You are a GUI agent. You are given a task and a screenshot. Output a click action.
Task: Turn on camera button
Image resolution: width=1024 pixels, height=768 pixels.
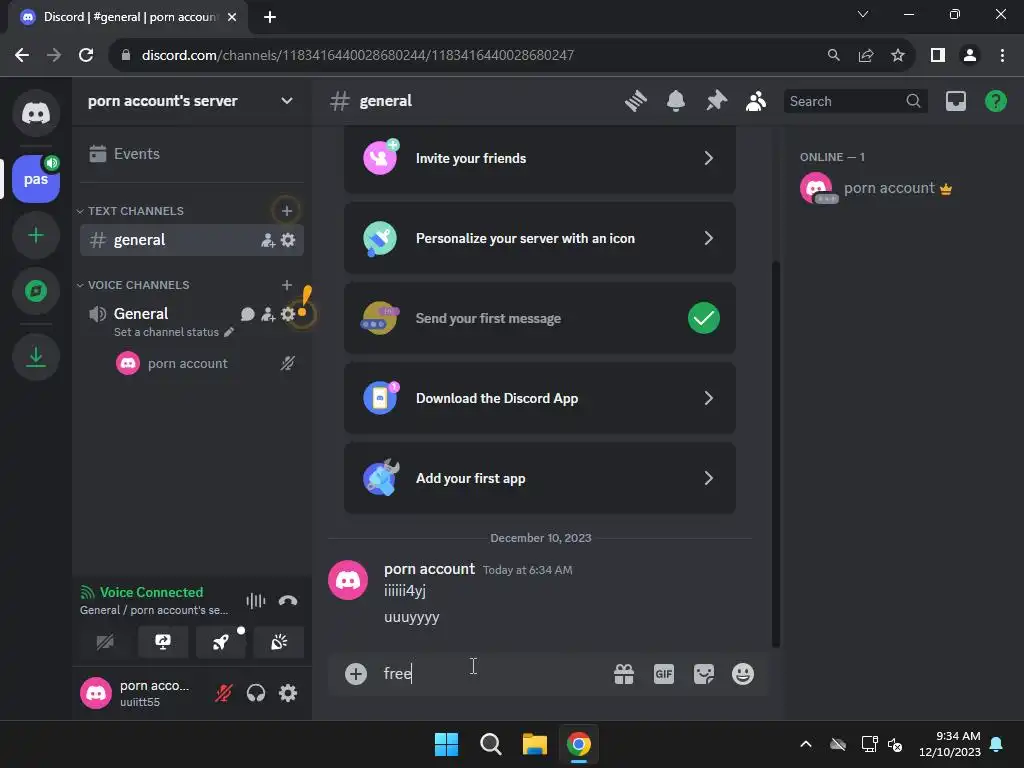104,642
